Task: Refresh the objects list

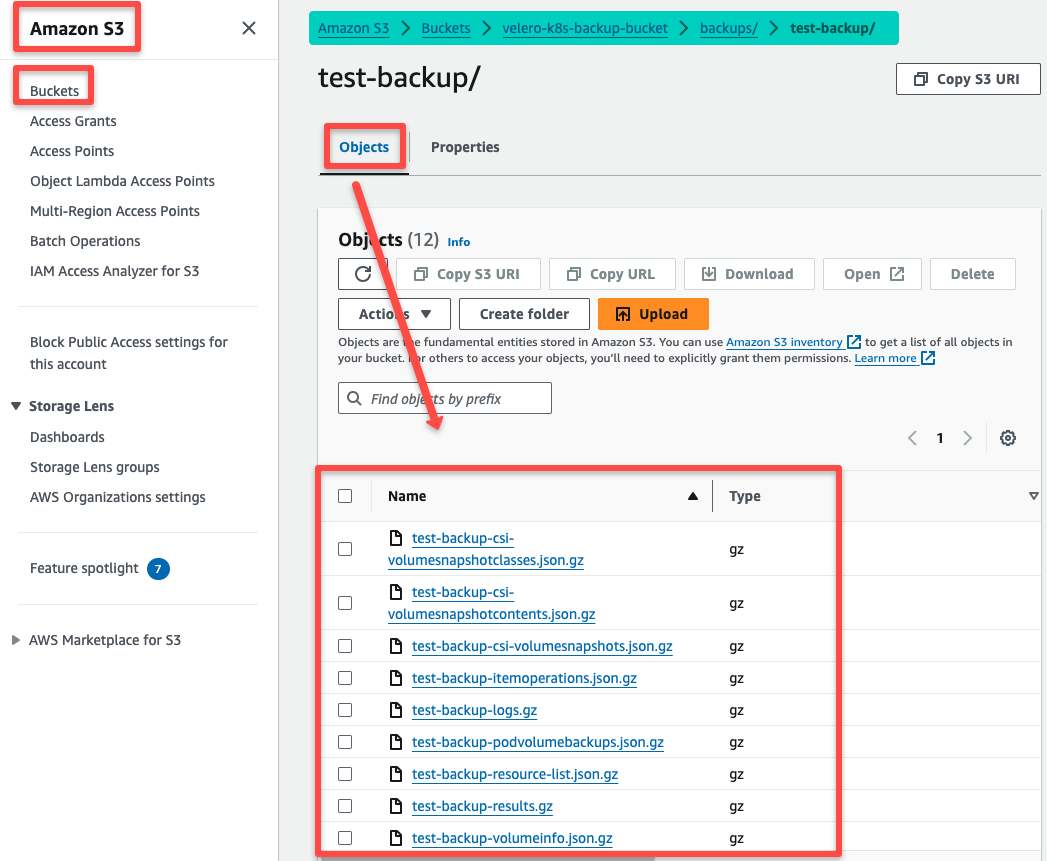Action: click(363, 273)
